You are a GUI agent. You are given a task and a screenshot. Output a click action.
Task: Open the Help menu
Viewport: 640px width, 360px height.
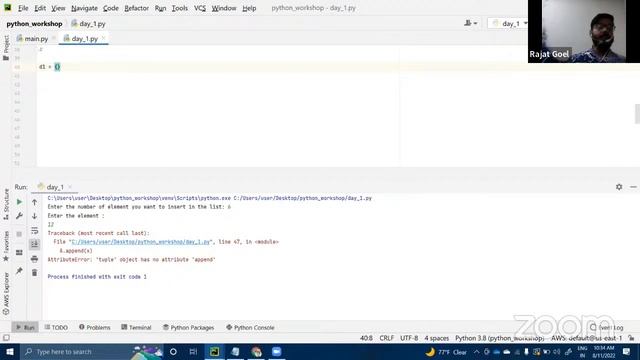tap(249, 8)
